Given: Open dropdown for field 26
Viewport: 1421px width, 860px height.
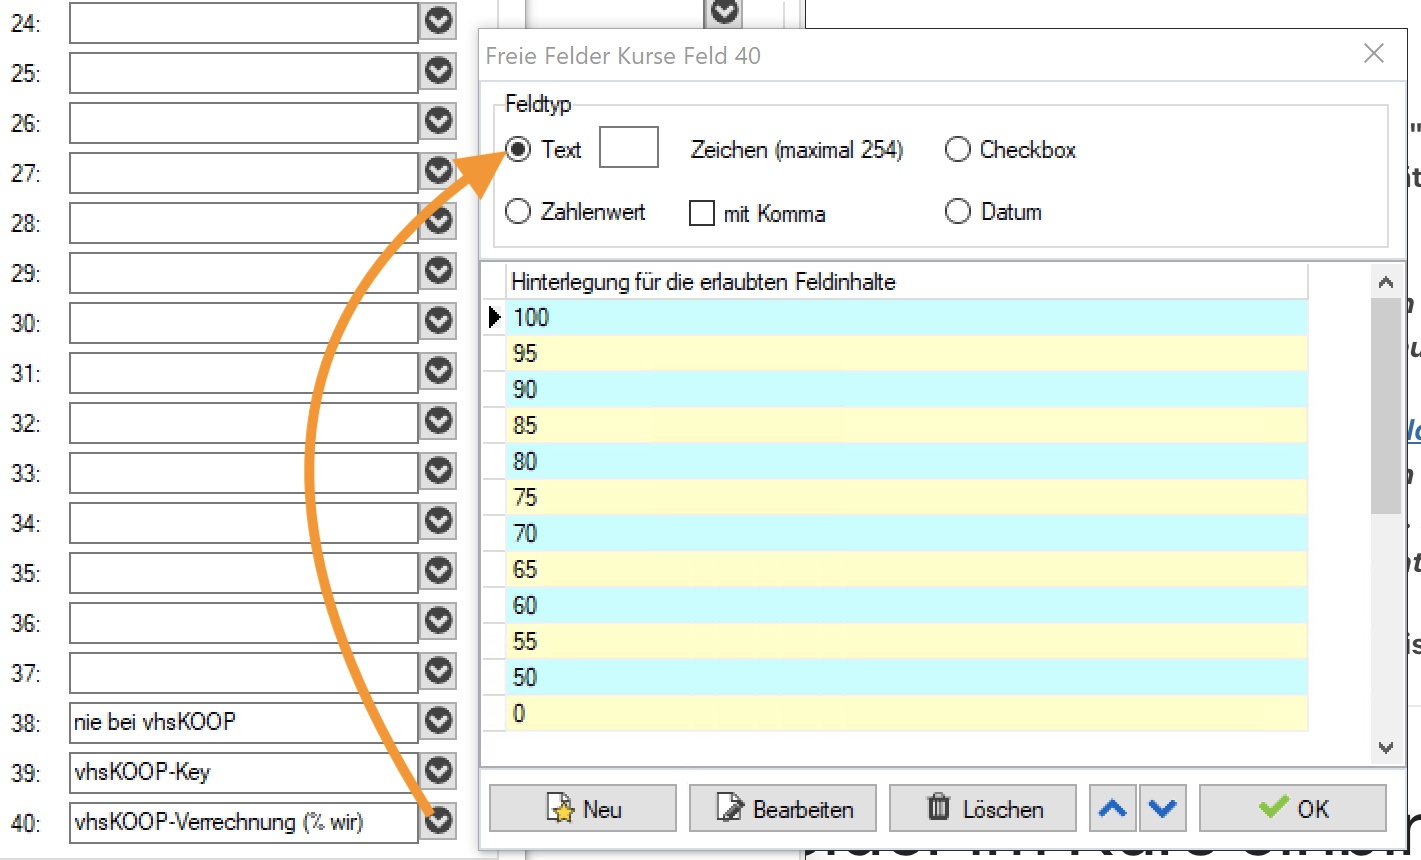Looking at the screenshot, I should tap(438, 120).
